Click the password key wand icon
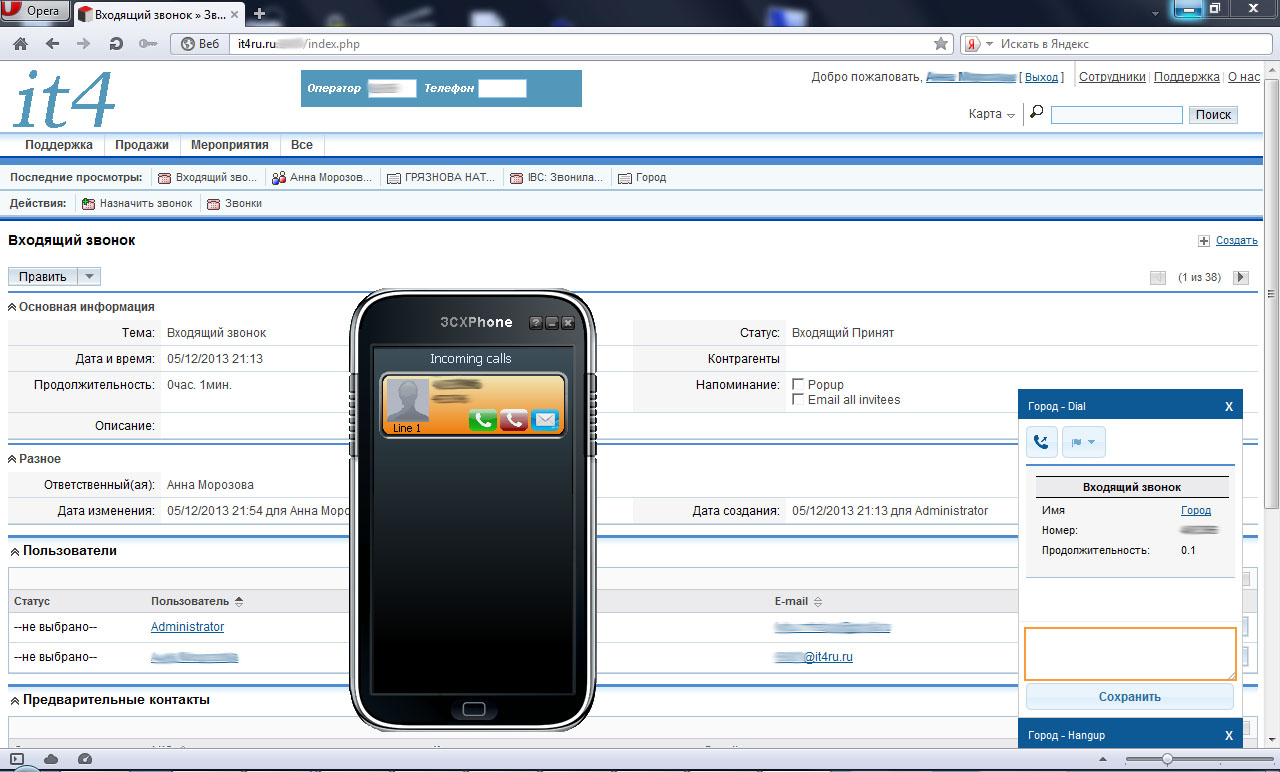This screenshot has height=772, width=1280. [x=148, y=44]
